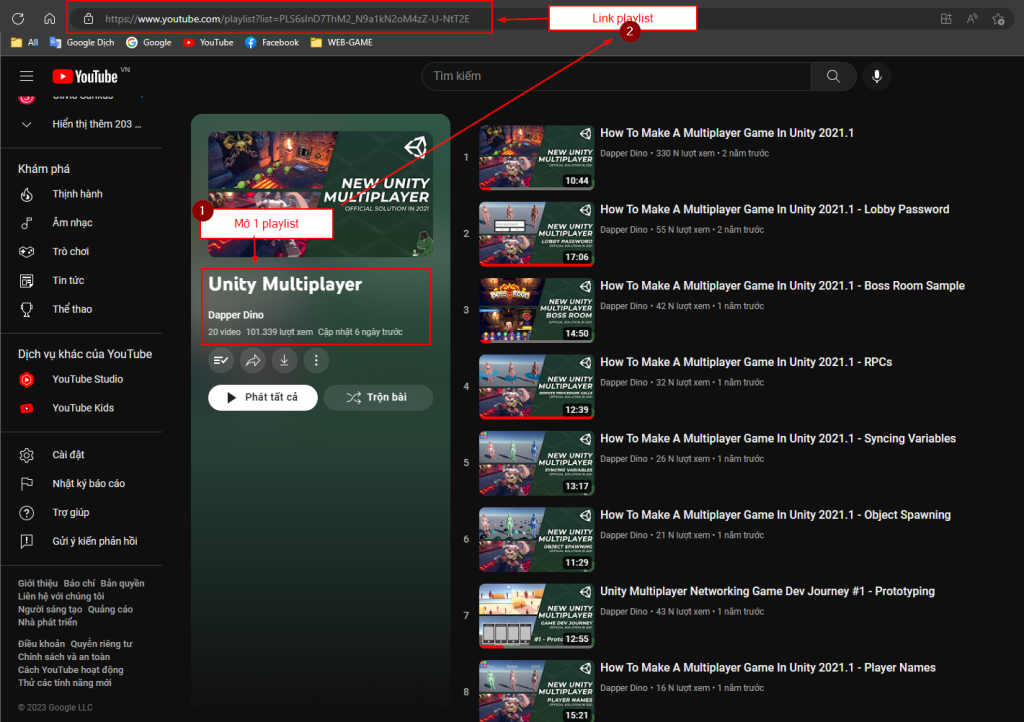The image size is (1024, 722).
Task: Open the Lobby Password video thumbnail
Action: (536, 234)
